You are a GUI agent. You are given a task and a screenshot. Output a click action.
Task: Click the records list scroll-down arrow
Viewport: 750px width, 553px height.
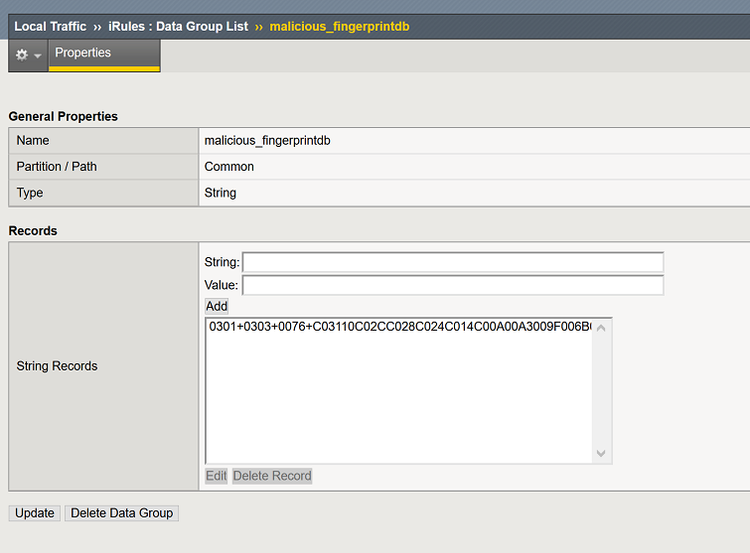601,453
